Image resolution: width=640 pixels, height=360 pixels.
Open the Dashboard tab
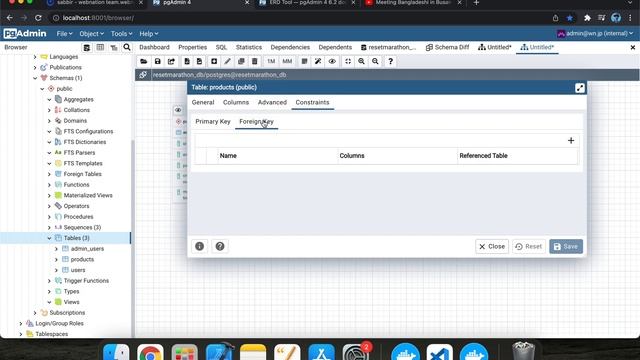pyautogui.click(x=154, y=47)
